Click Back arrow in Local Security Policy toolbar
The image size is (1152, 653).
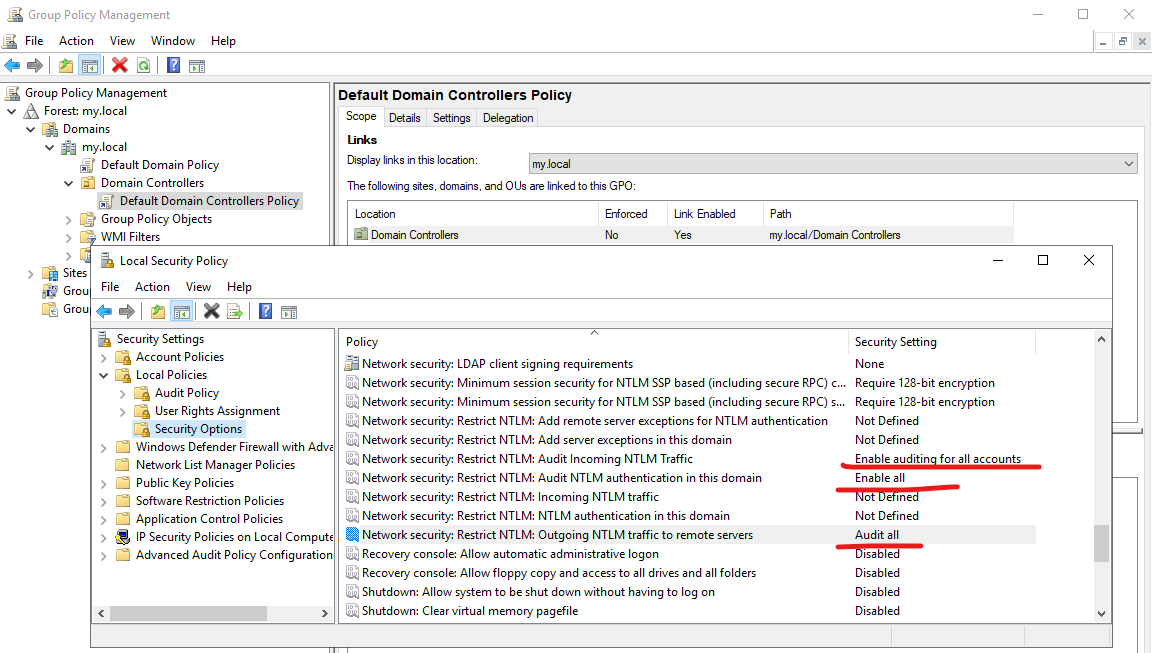[x=104, y=311]
